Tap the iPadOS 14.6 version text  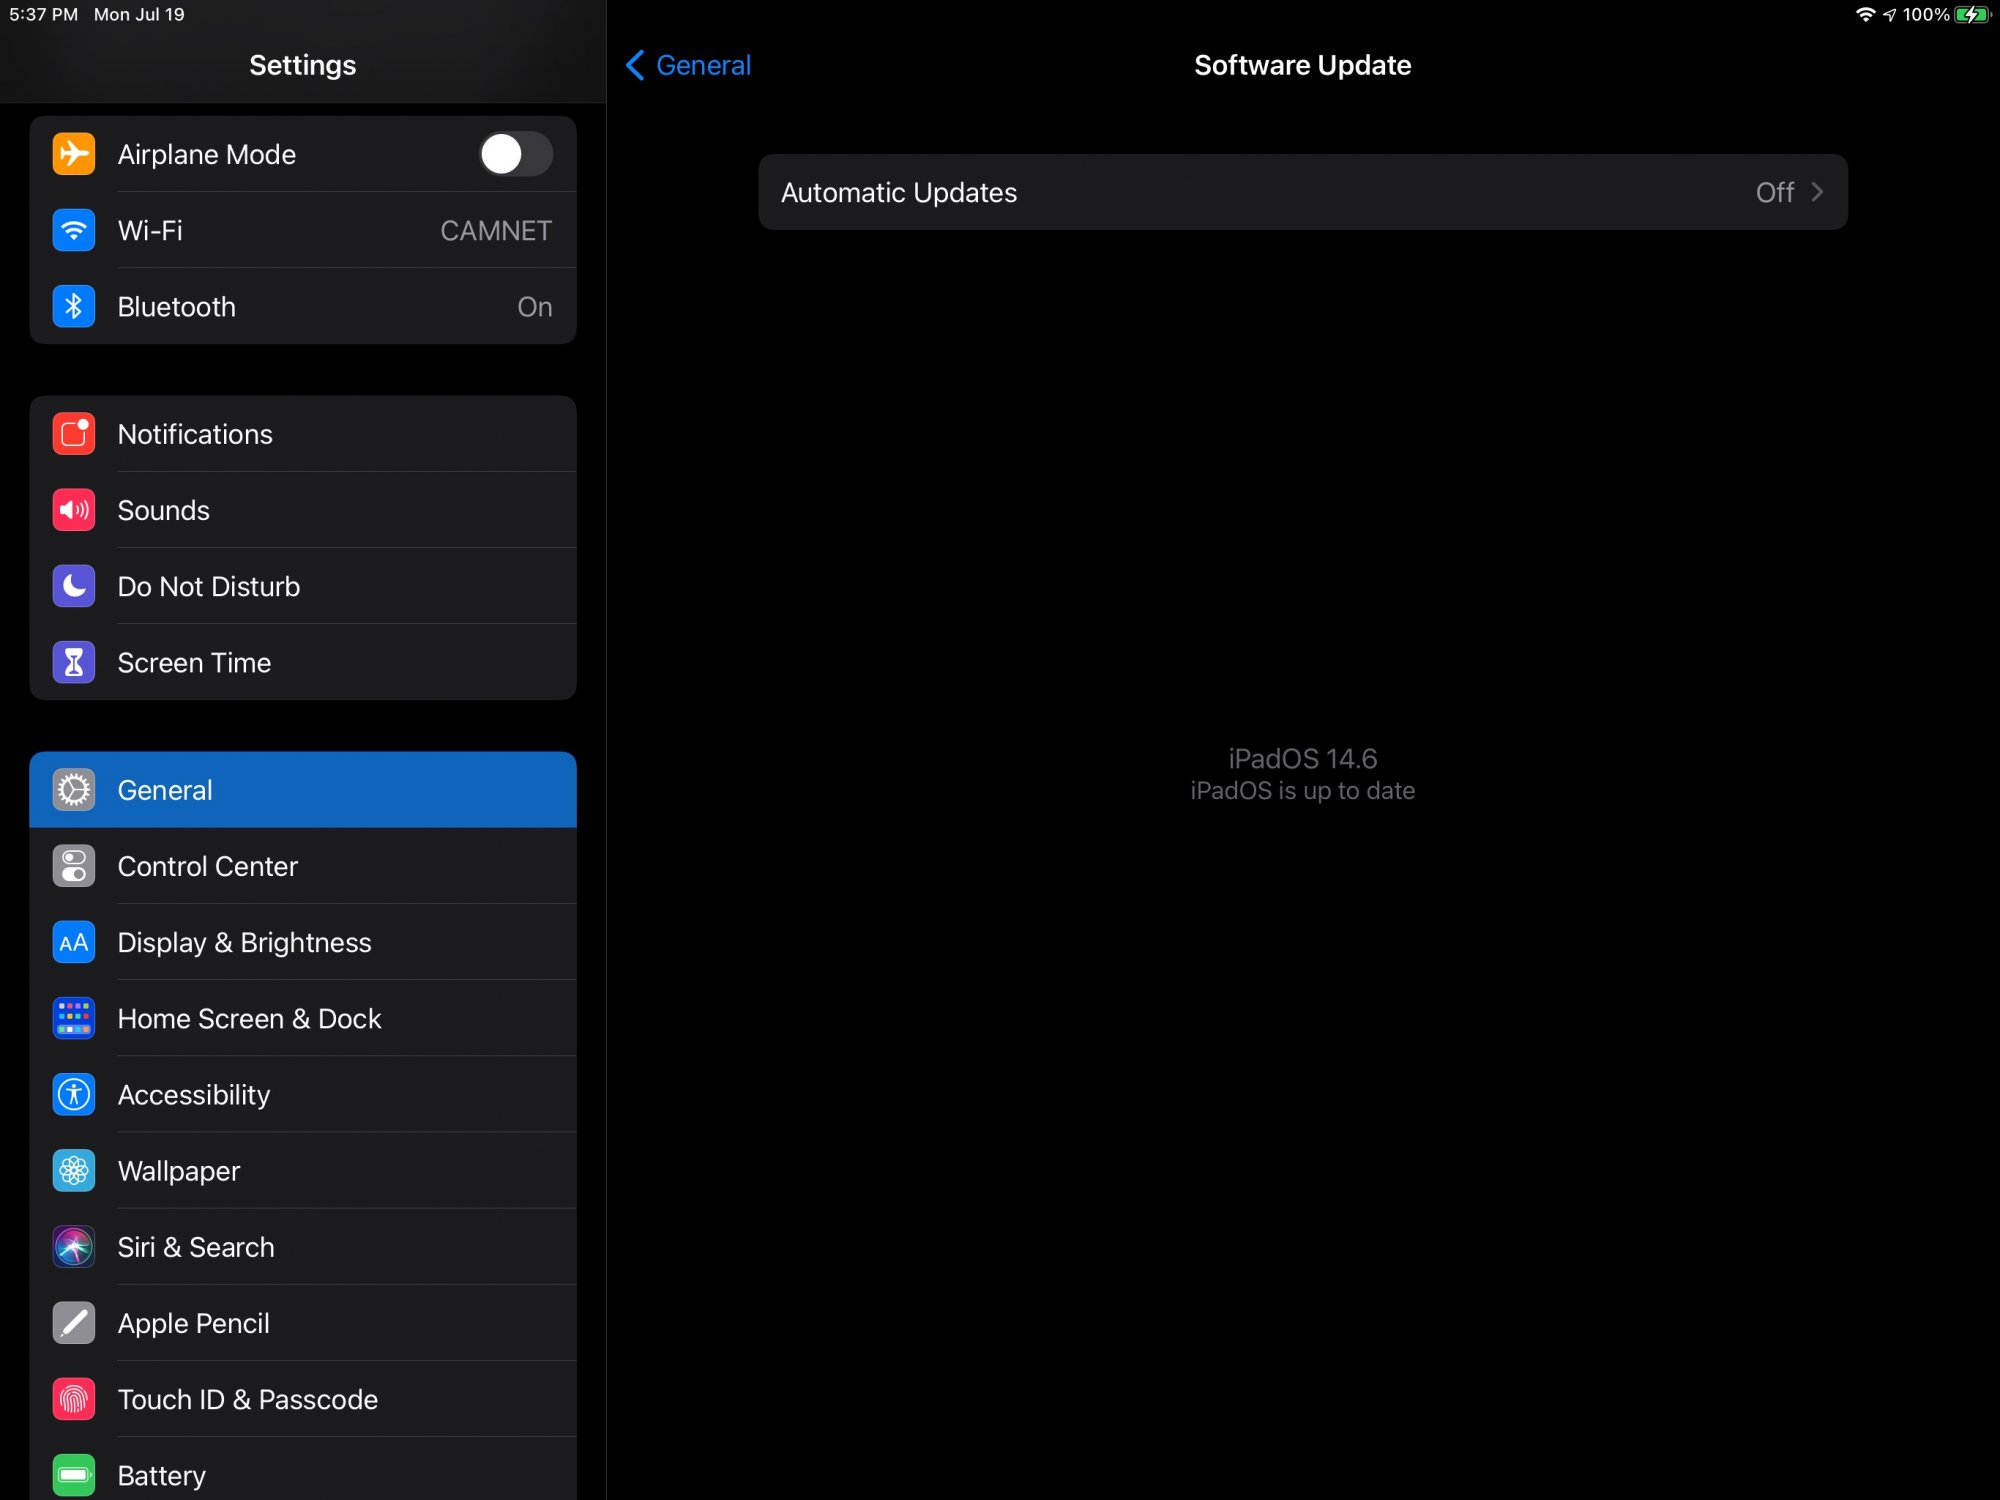(x=1302, y=758)
